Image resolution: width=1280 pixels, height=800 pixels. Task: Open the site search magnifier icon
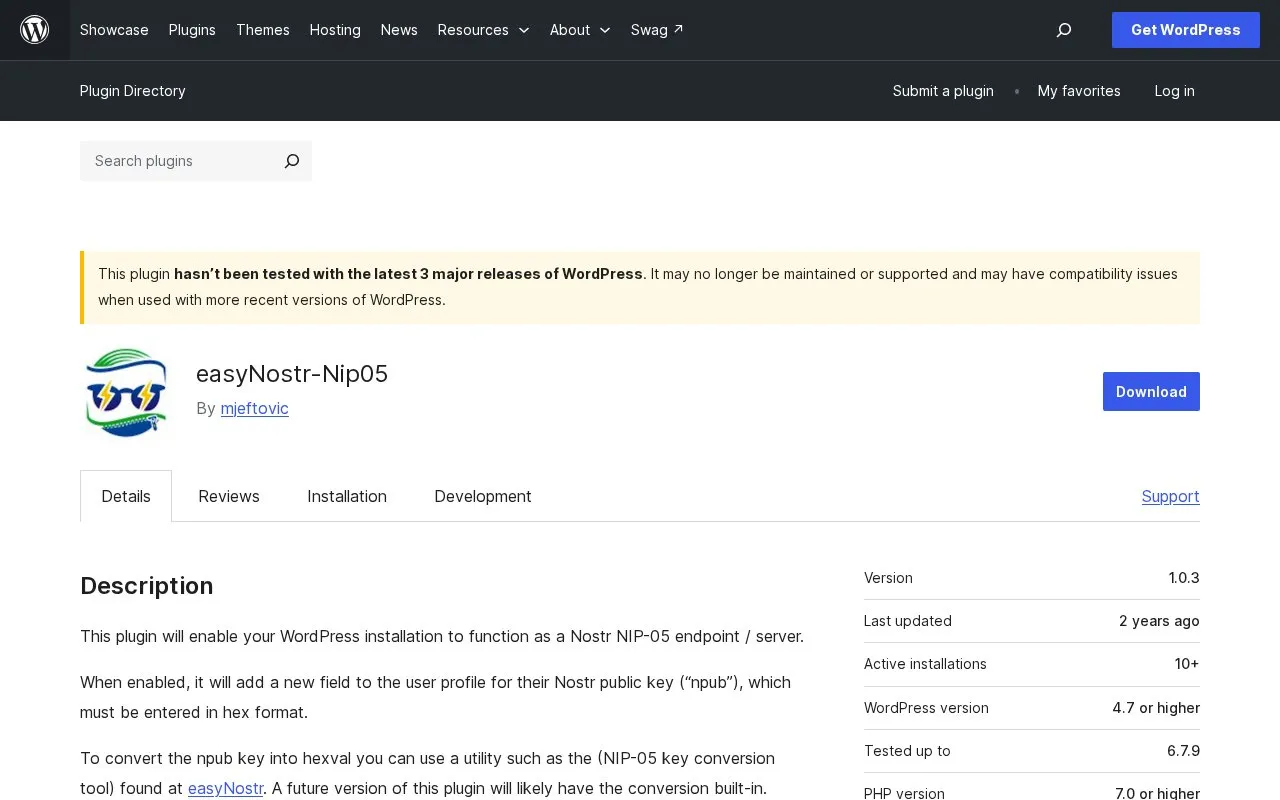(1064, 30)
